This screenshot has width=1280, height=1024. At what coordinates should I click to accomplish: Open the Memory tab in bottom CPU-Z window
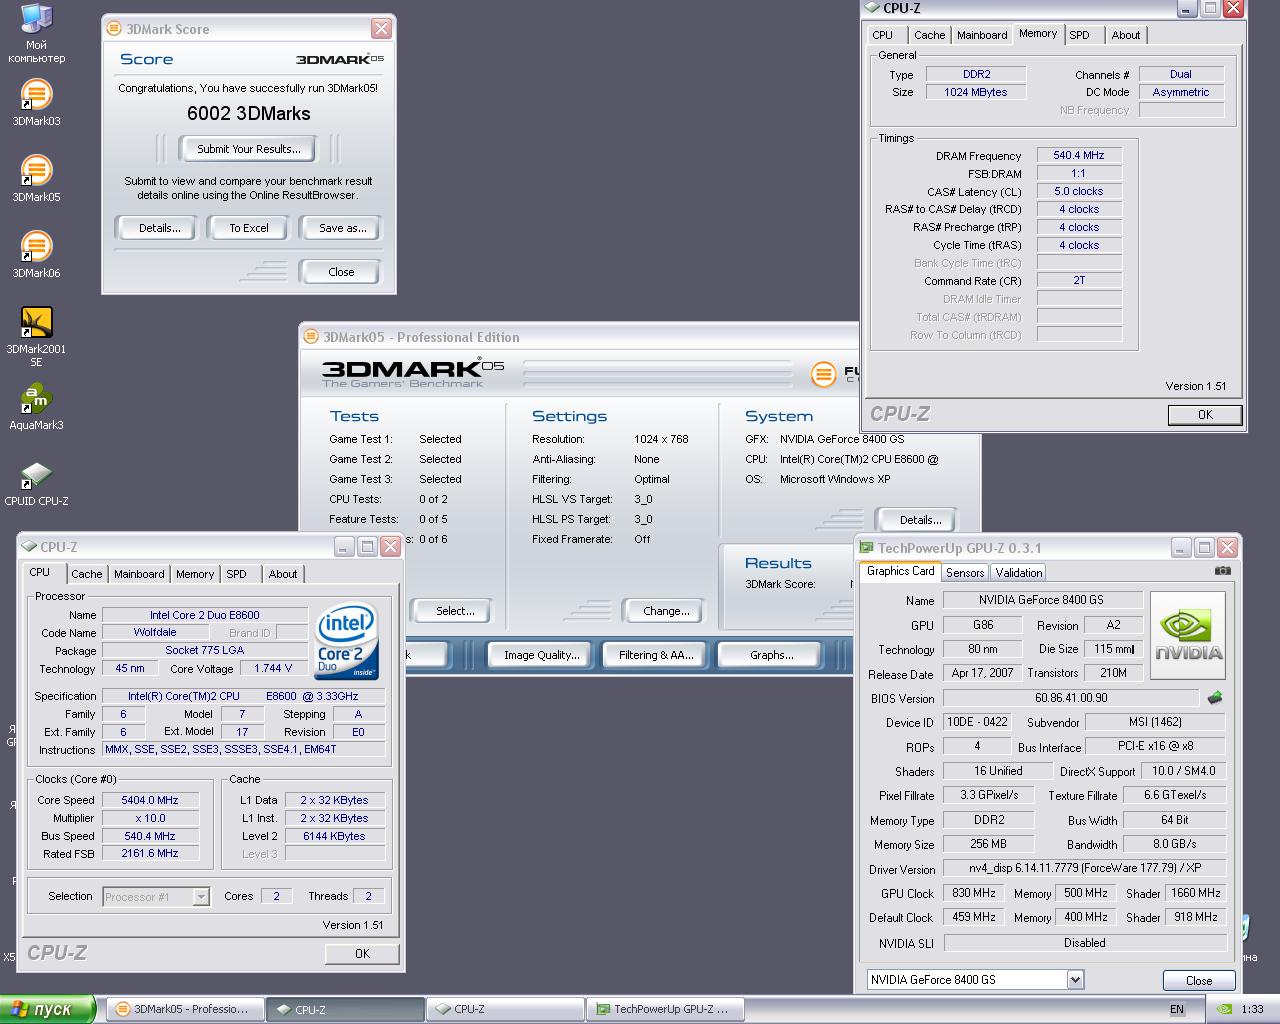pyautogui.click(x=195, y=574)
